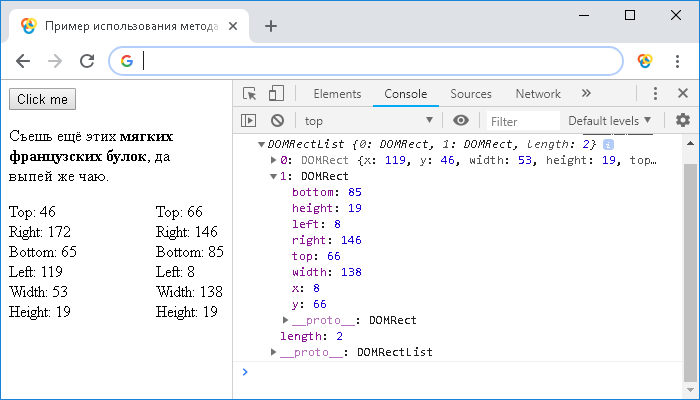700x400 pixels.
Task: Open the browser three-dot menu
Action: 677,61
